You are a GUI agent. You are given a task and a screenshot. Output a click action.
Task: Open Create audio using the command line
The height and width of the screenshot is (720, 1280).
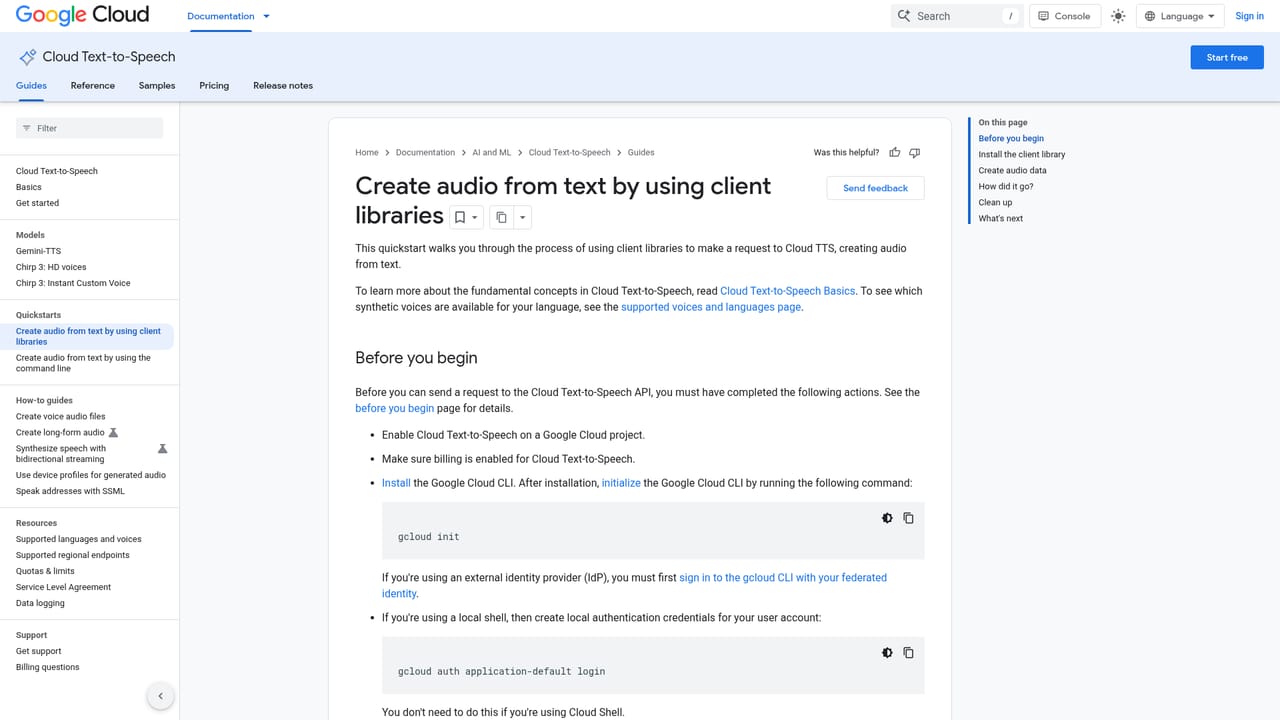tap(83, 363)
